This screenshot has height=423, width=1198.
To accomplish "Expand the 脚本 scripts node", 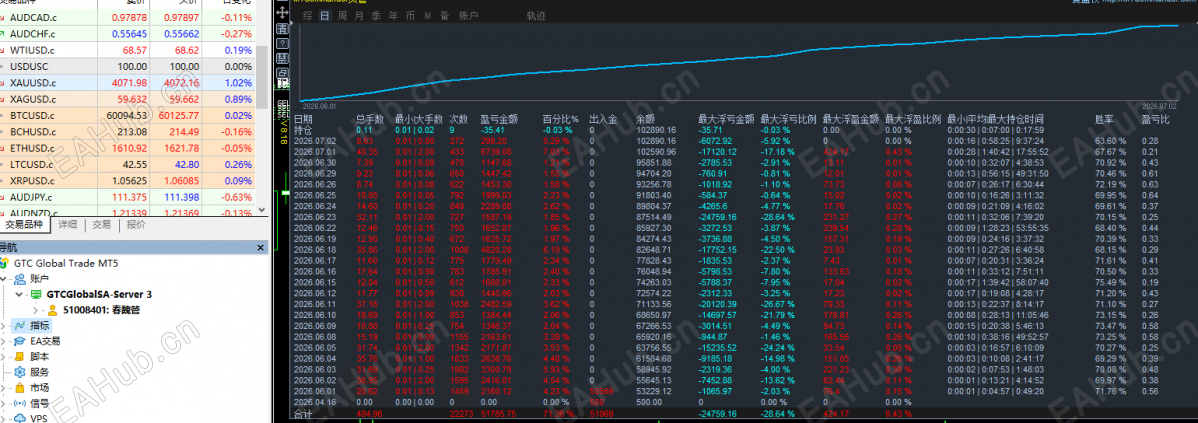I will pyautogui.click(x=5, y=357).
